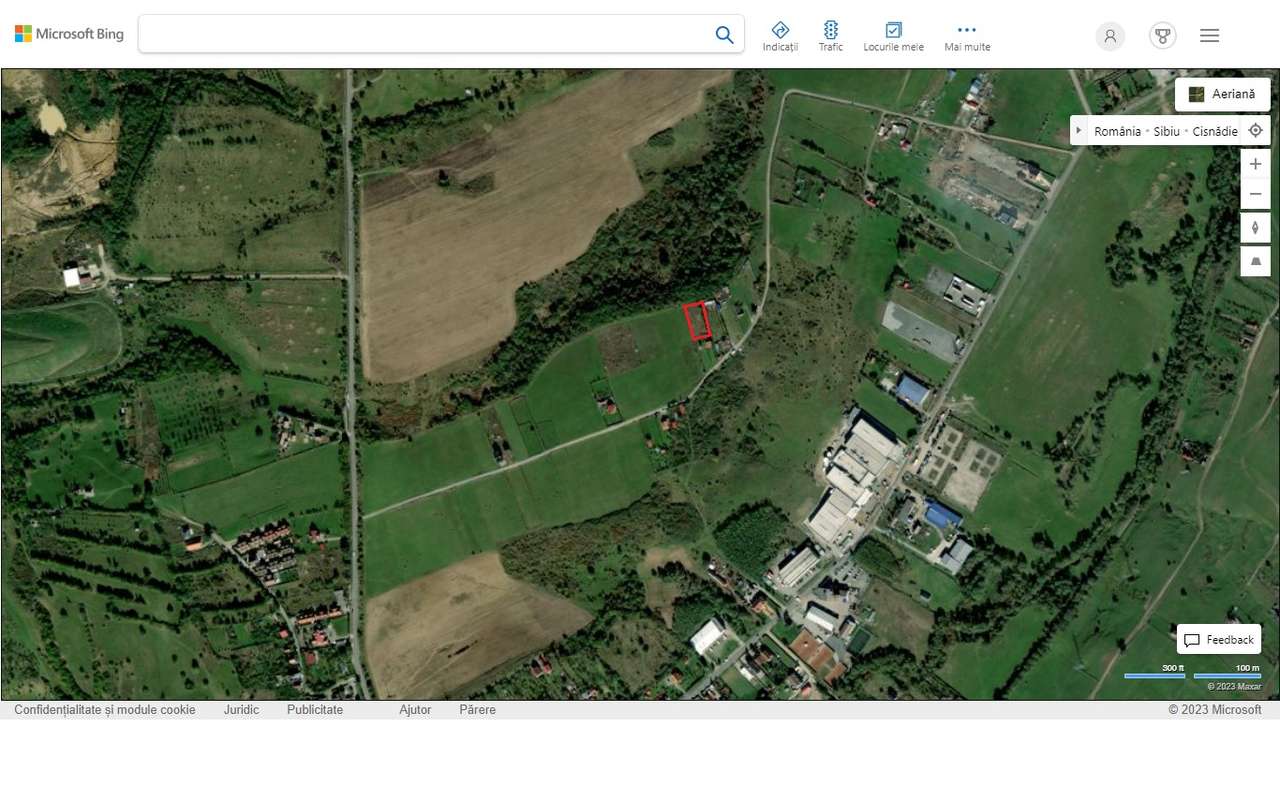The height and width of the screenshot is (800, 1280).
Task: Click the Feedback button
Action: 1219,639
